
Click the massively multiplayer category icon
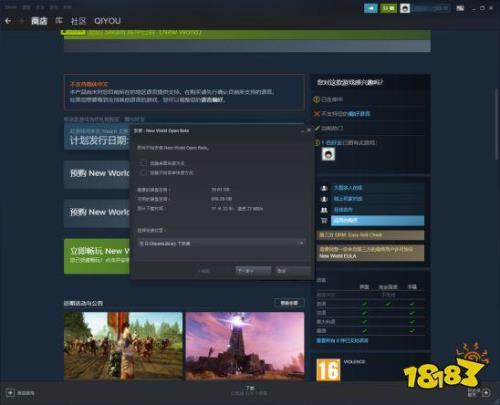point(324,188)
